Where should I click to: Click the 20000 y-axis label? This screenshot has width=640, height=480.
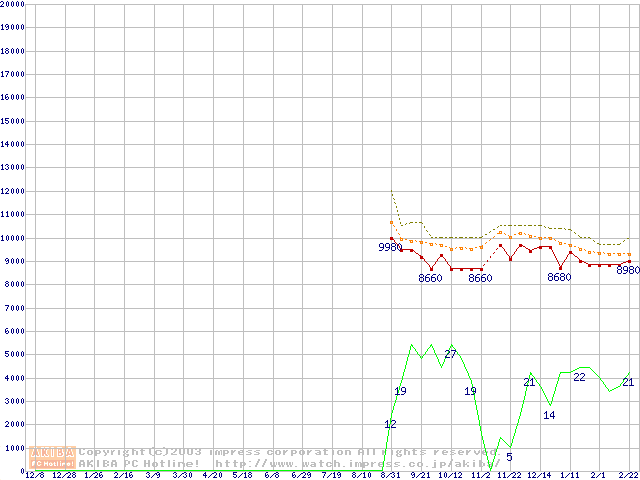(x=12, y=4)
